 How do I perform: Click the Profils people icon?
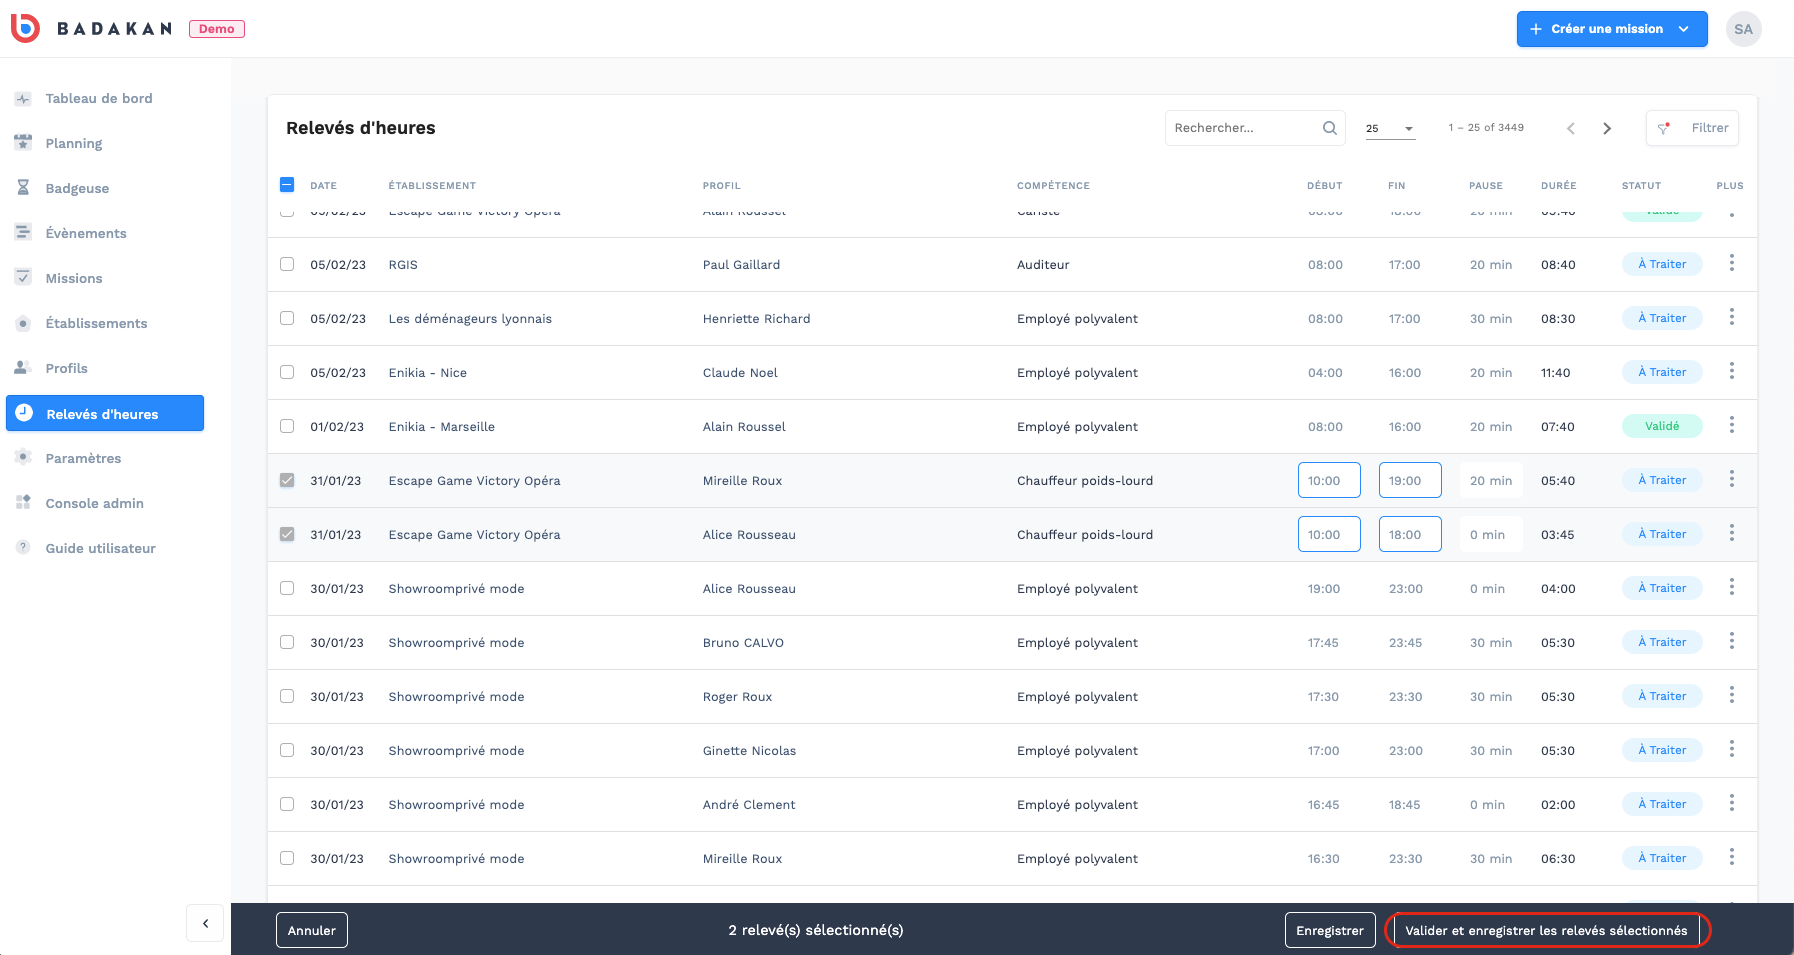click(23, 368)
